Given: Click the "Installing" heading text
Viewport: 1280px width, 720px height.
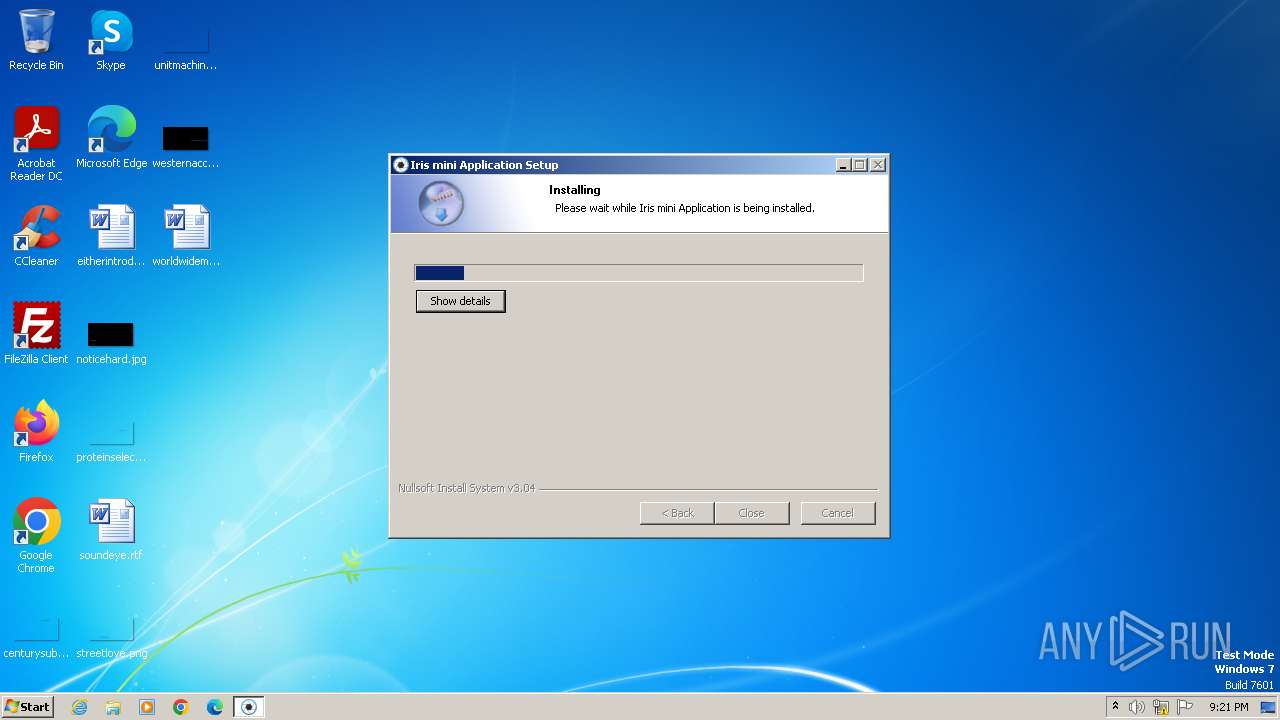Looking at the screenshot, I should point(574,190).
